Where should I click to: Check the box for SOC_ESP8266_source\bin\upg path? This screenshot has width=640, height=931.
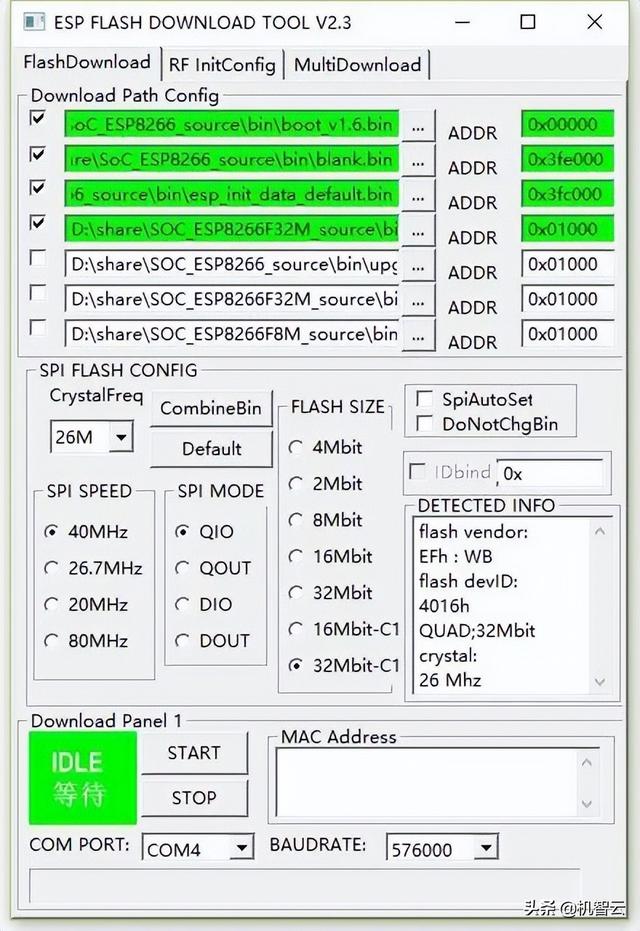[37, 258]
